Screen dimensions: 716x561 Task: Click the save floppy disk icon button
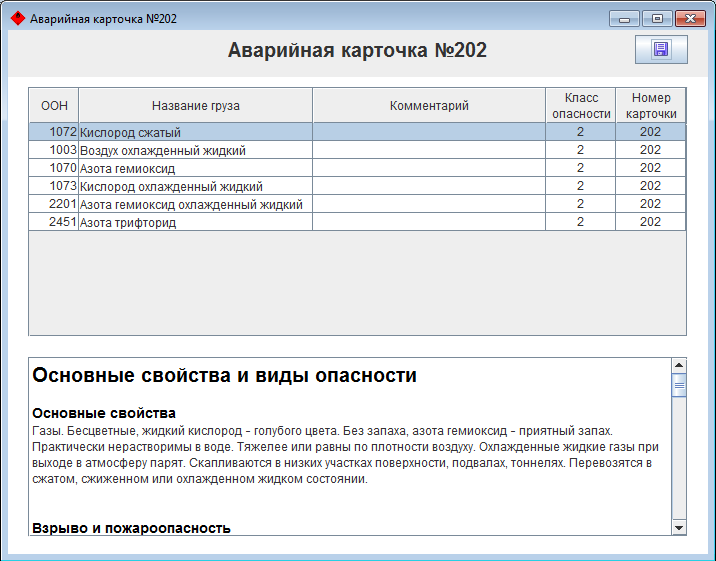click(x=661, y=49)
